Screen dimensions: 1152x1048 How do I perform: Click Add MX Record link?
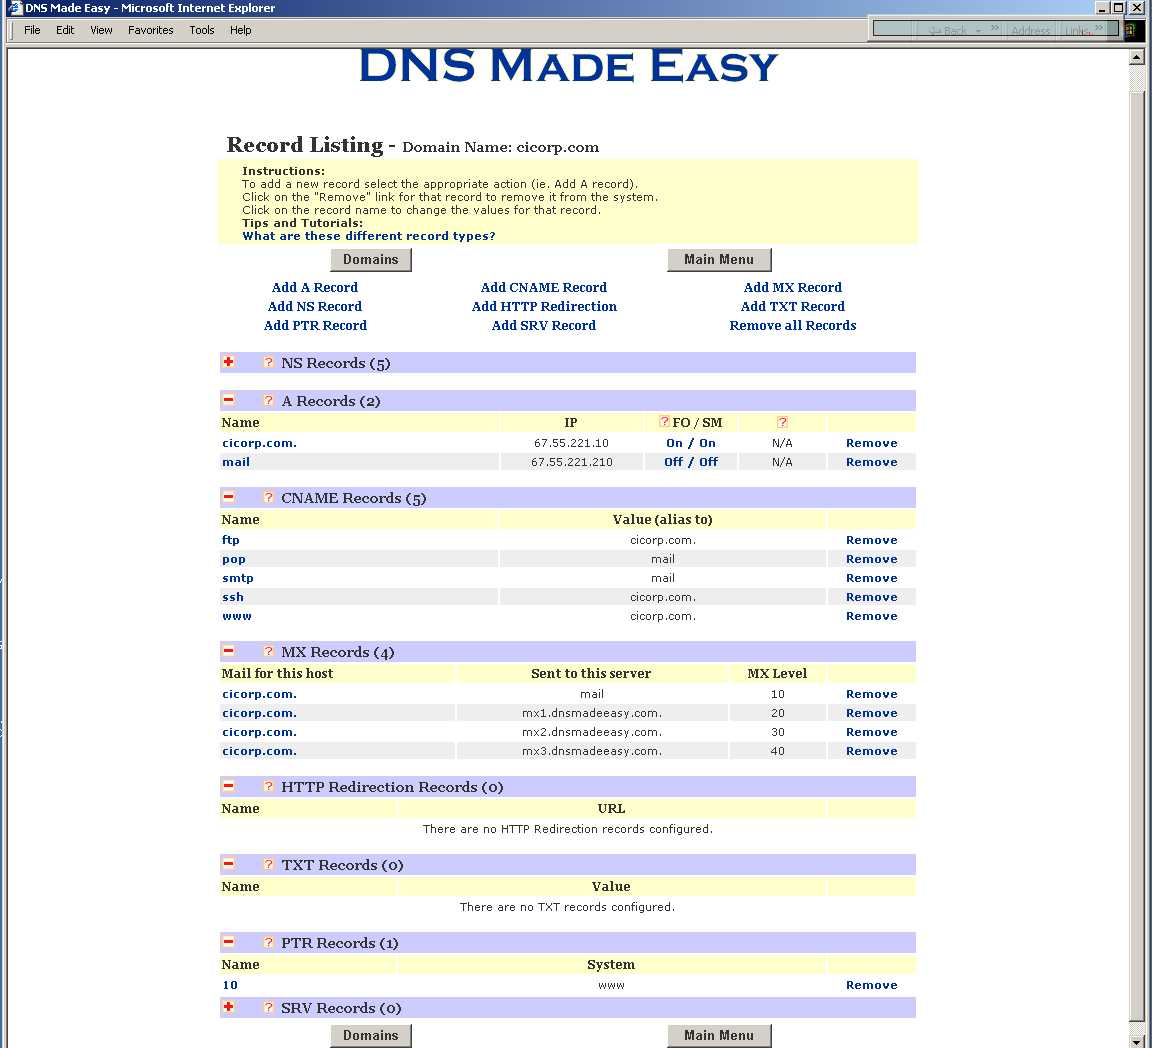[793, 287]
